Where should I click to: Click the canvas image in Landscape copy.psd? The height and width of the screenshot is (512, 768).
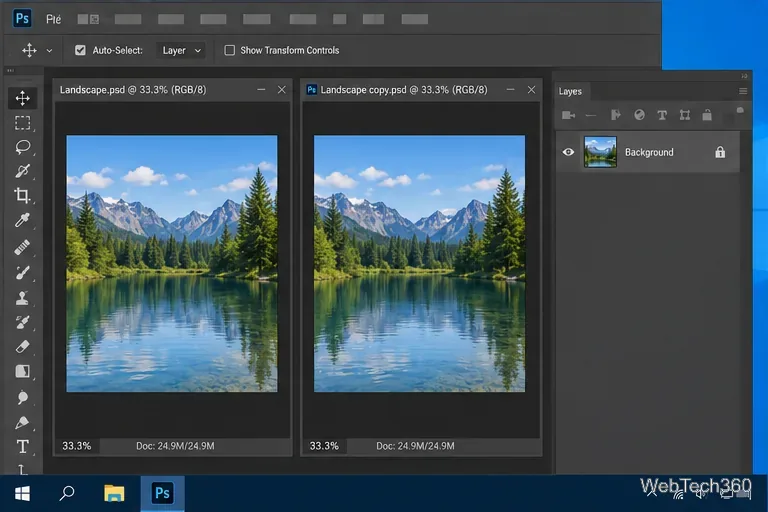[419, 264]
